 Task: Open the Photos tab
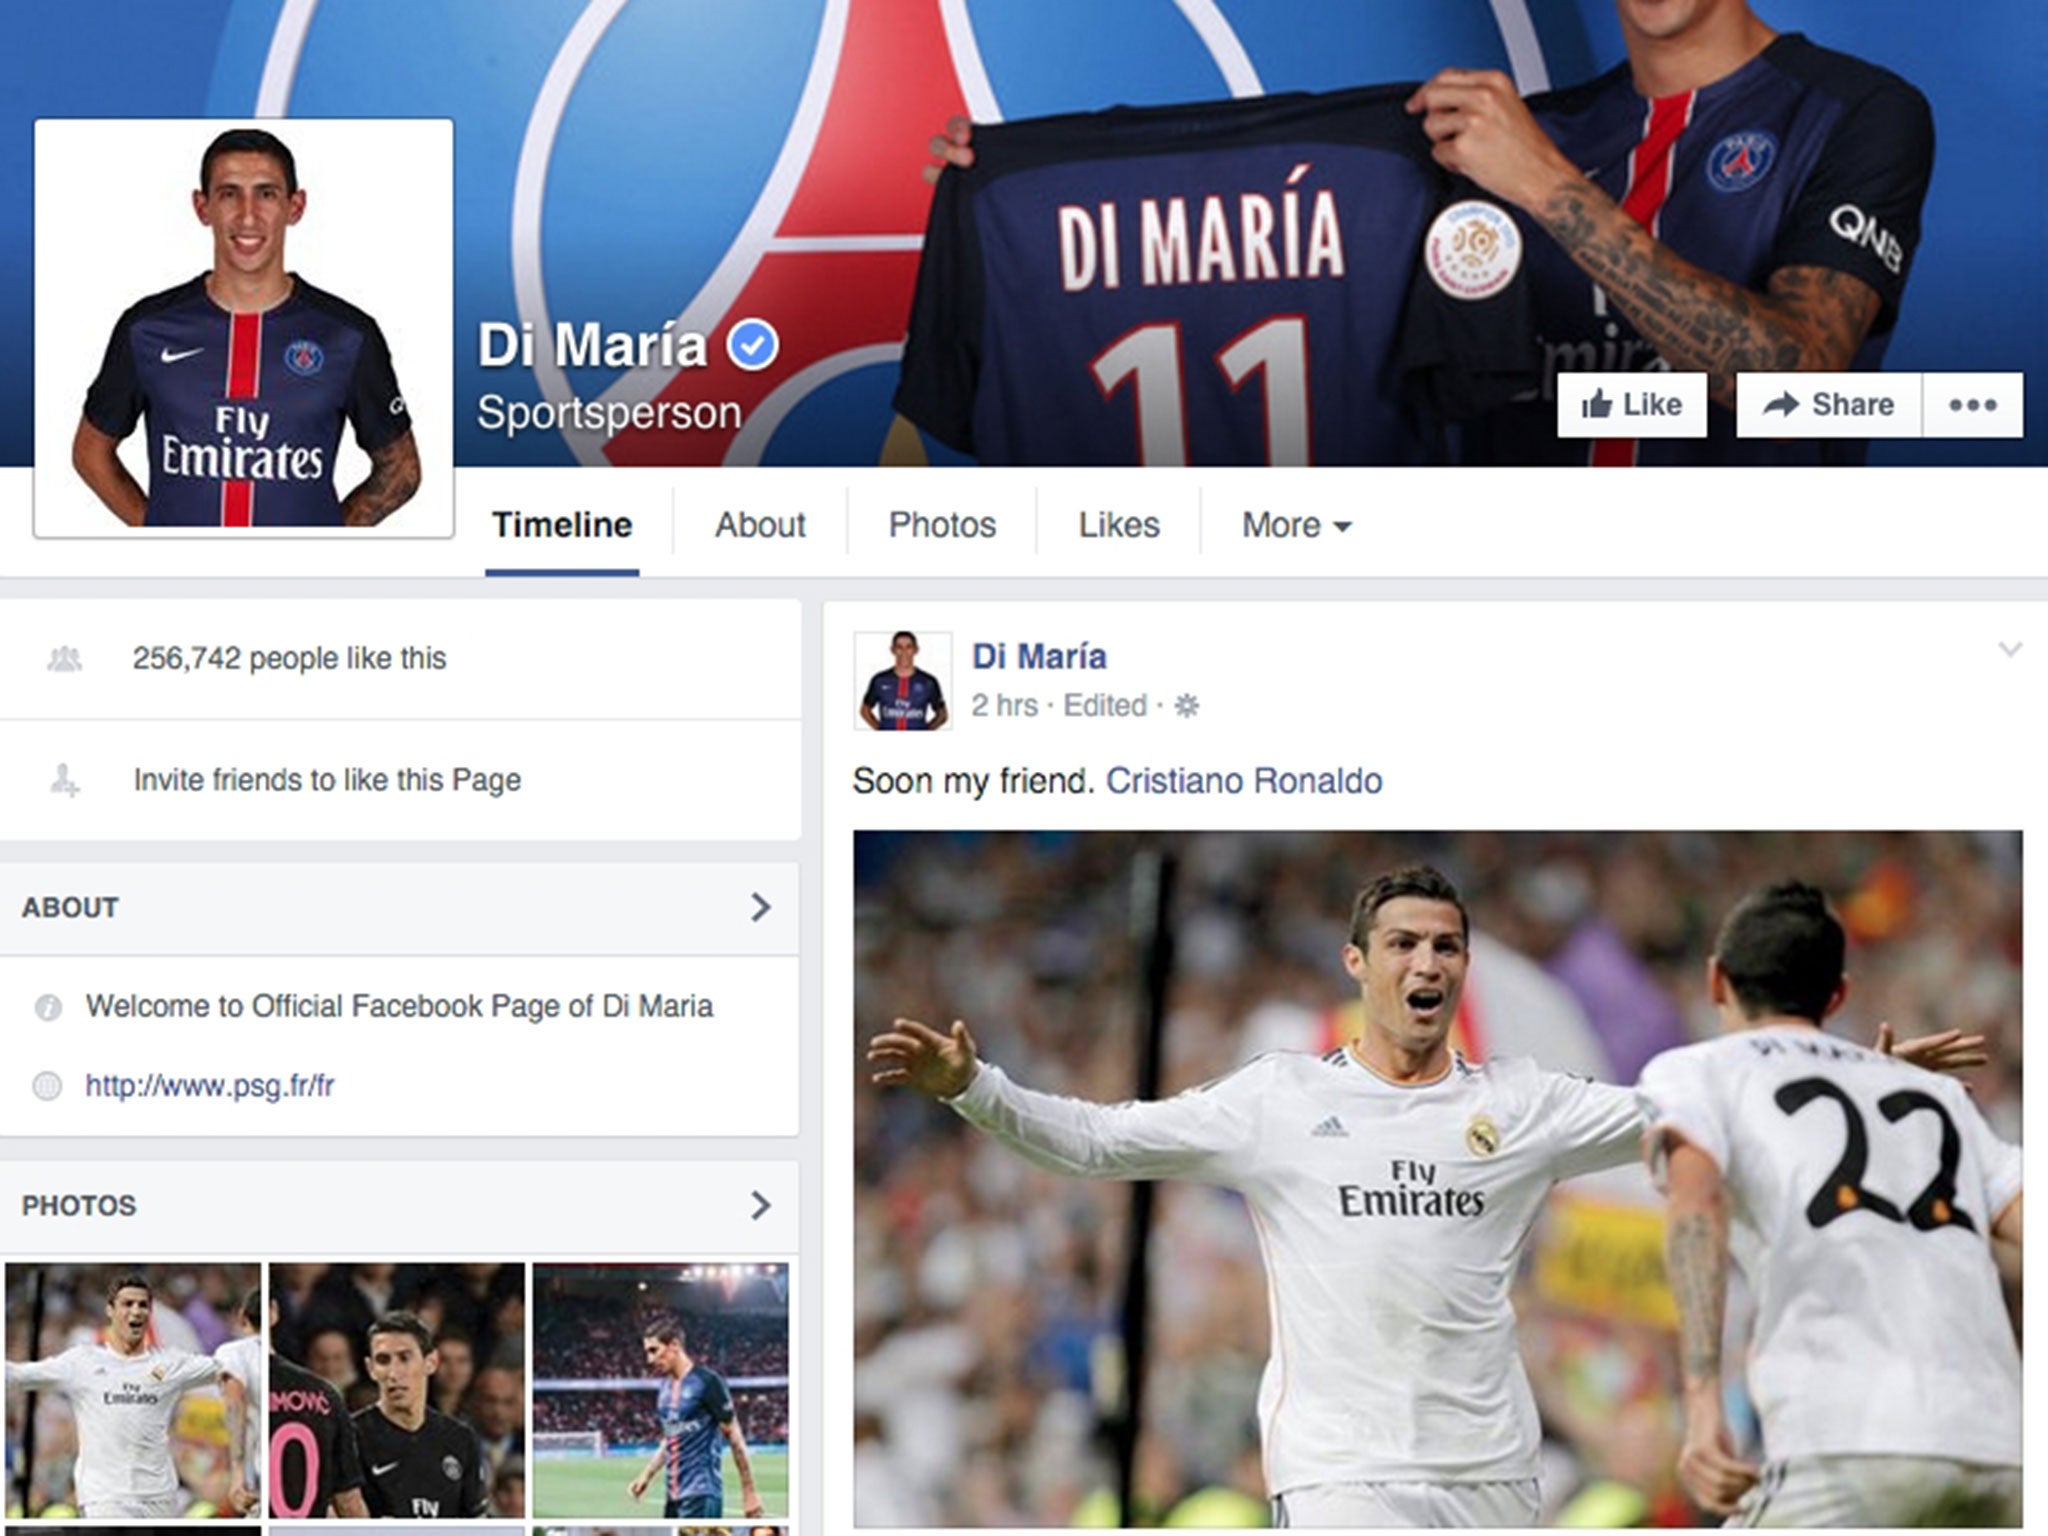tap(942, 526)
